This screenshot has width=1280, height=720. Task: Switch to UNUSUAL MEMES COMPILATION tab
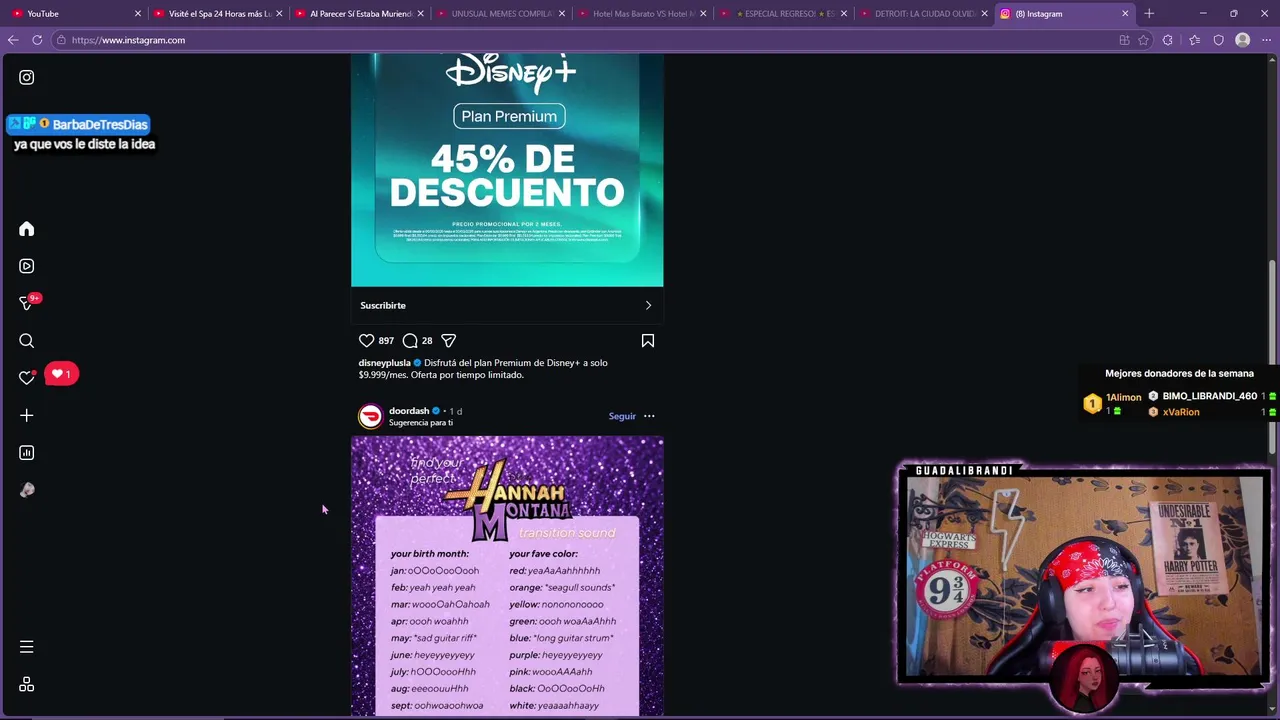pos(501,14)
